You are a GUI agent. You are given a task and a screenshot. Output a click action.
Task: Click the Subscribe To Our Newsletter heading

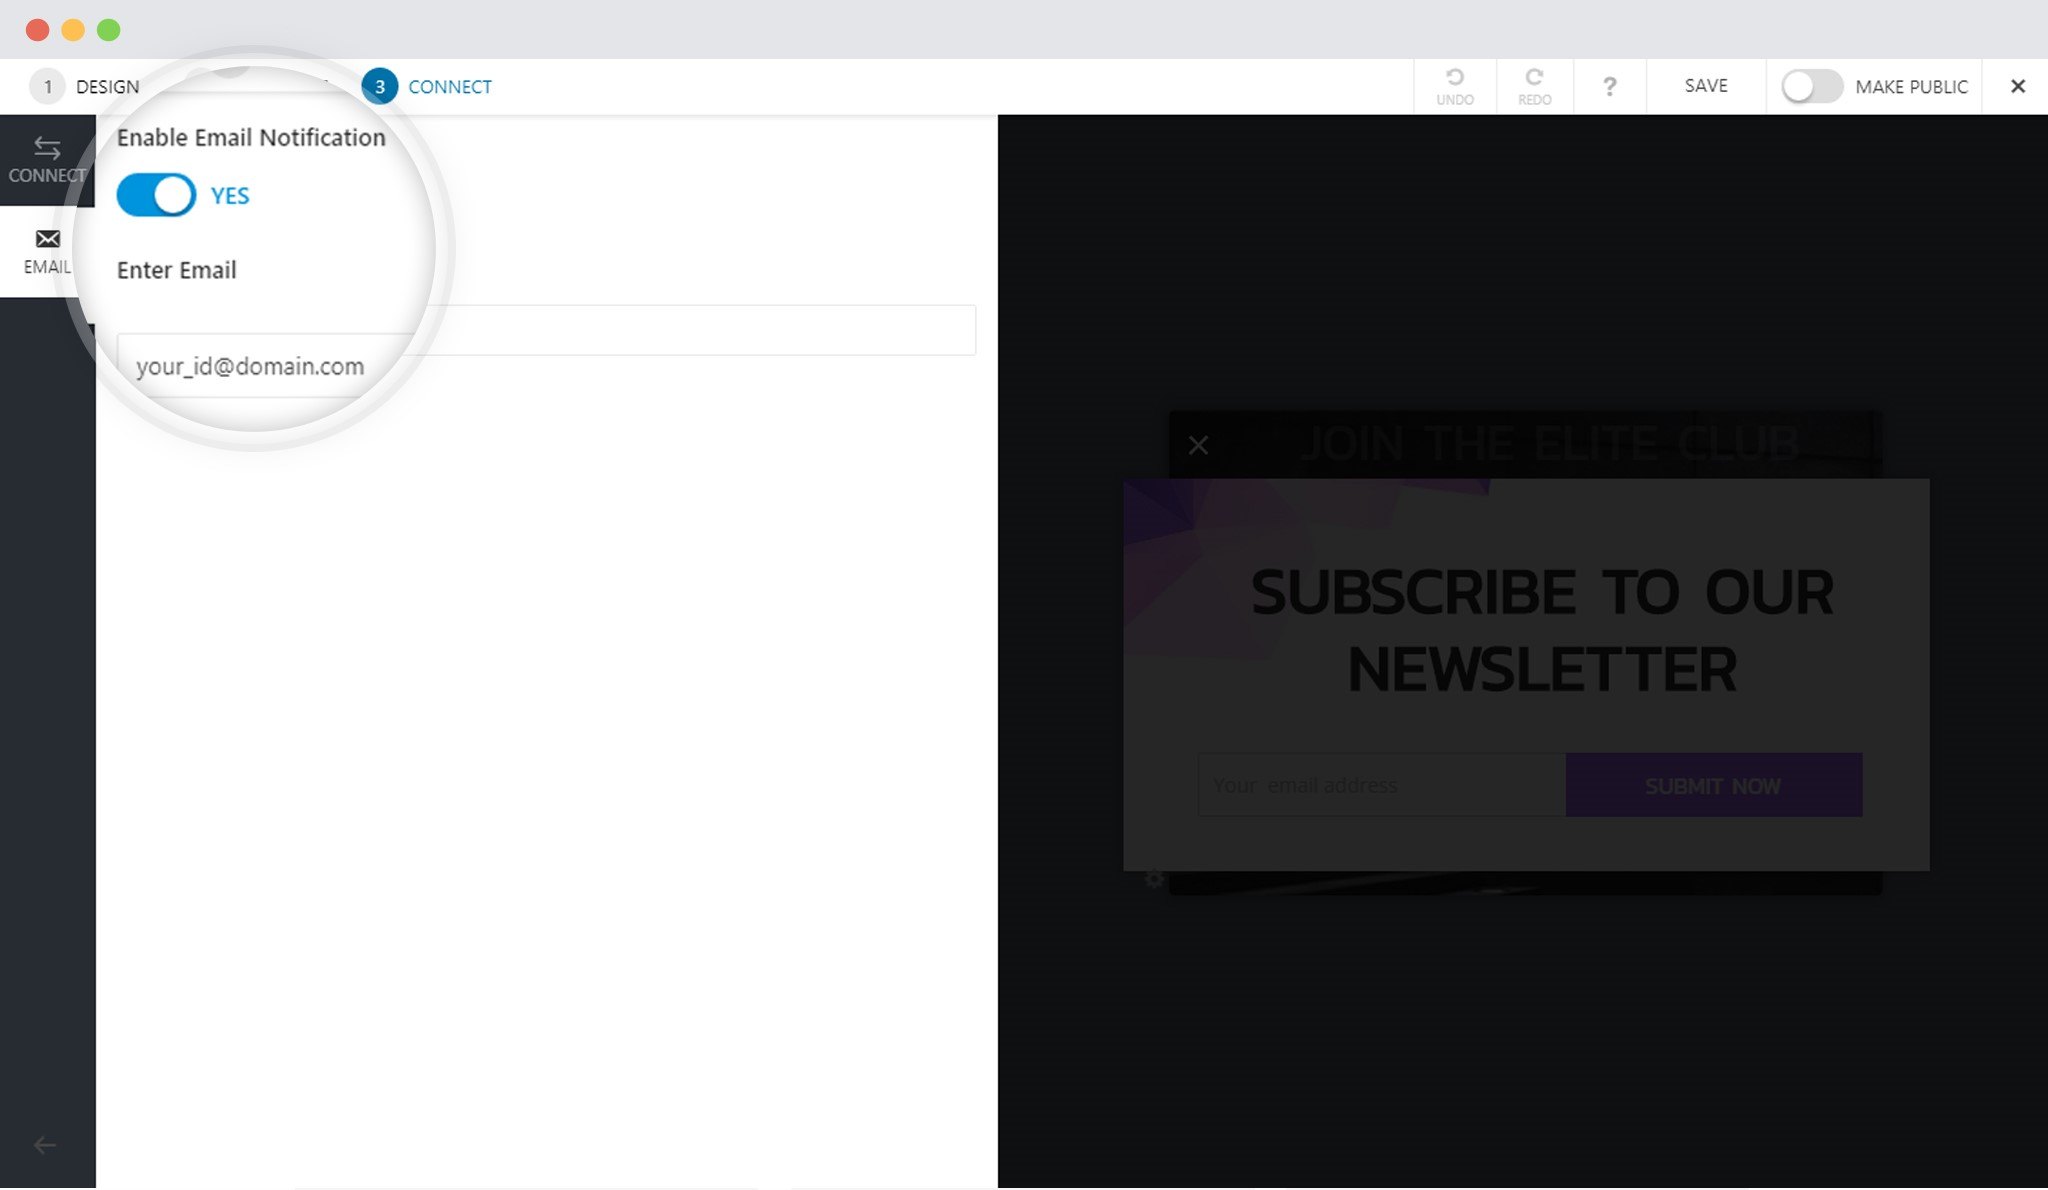pos(1541,630)
